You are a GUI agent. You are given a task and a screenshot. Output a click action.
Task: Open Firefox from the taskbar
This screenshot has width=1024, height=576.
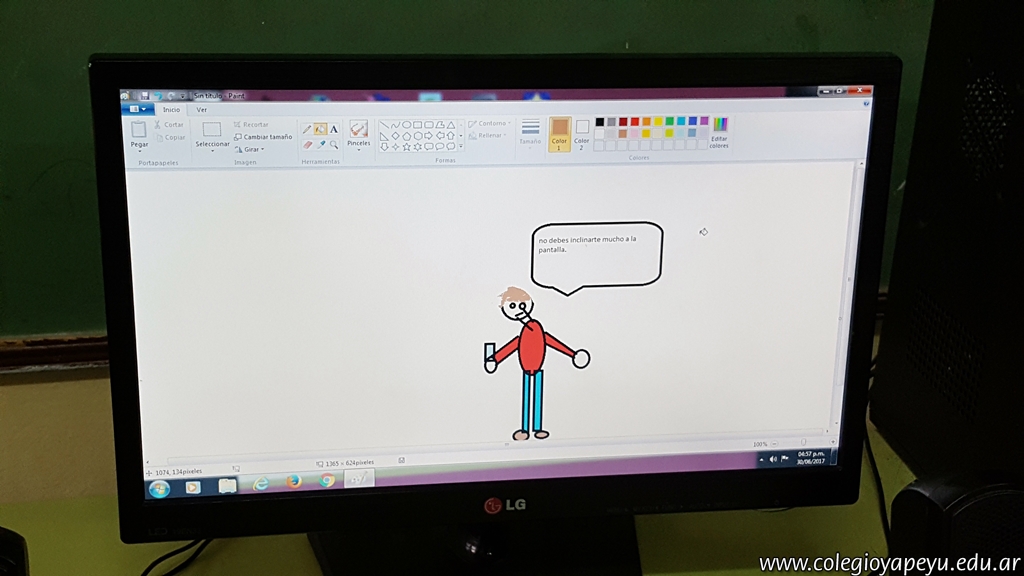point(293,482)
